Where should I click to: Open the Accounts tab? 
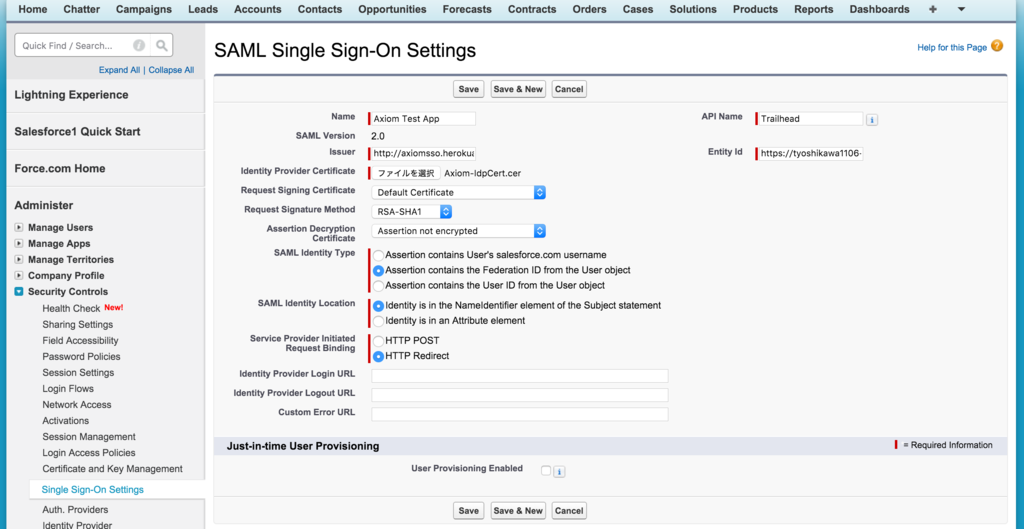coord(257,9)
